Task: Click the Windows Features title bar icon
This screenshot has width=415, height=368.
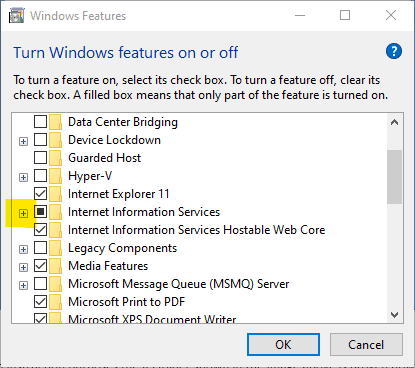Action: [17, 16]
